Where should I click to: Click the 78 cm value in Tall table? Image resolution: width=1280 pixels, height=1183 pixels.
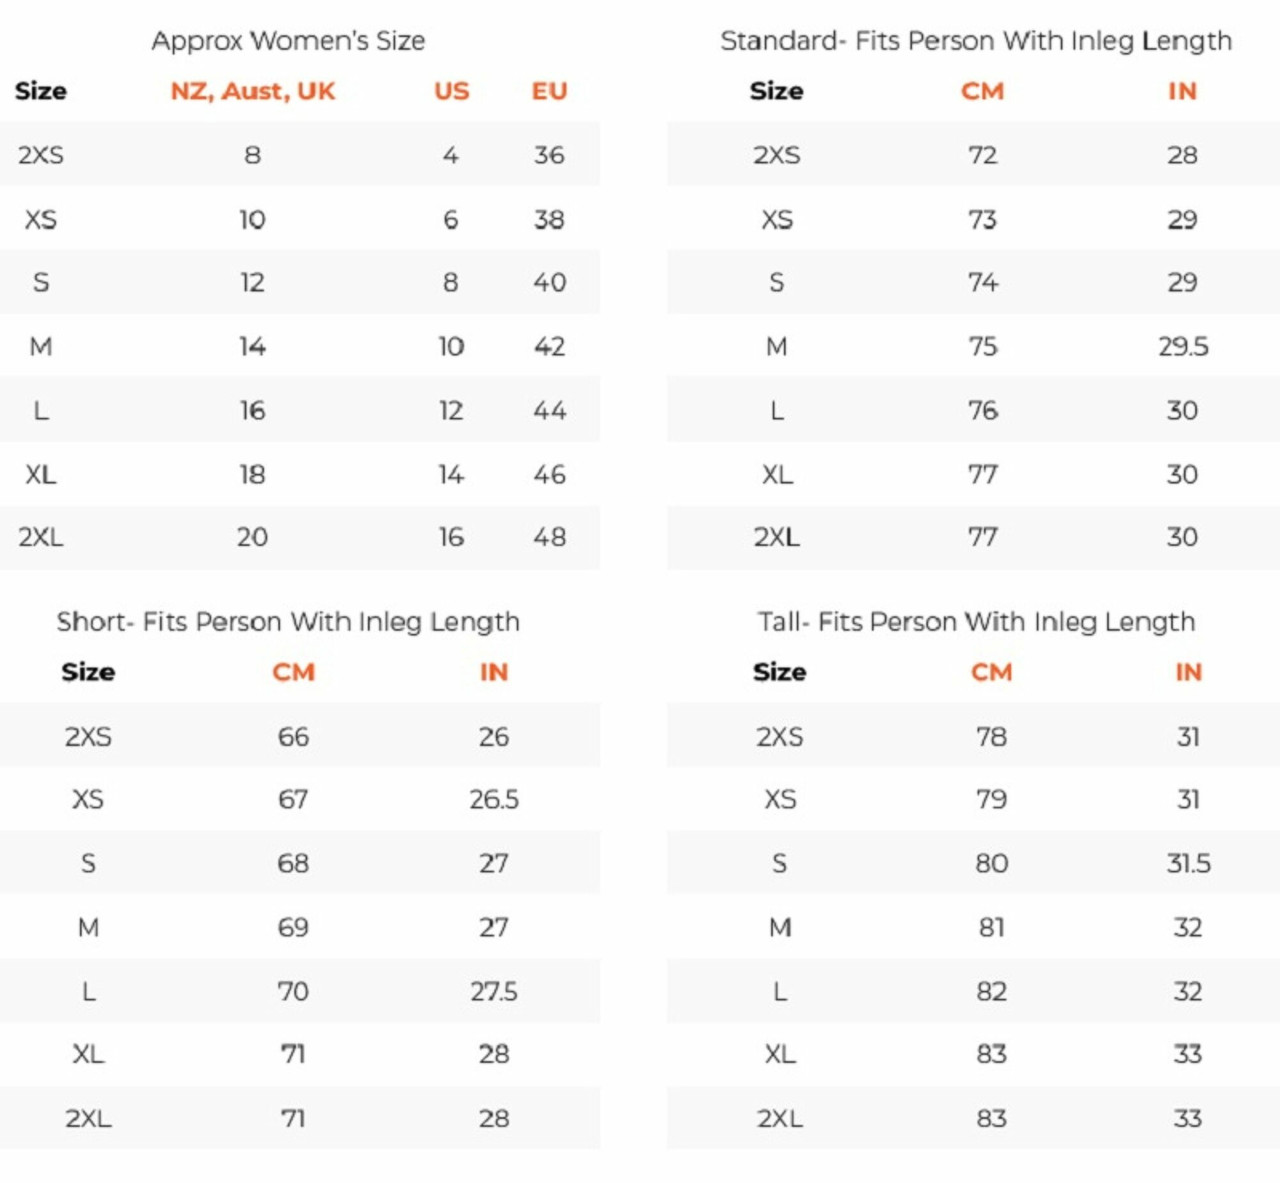(991, 737)
